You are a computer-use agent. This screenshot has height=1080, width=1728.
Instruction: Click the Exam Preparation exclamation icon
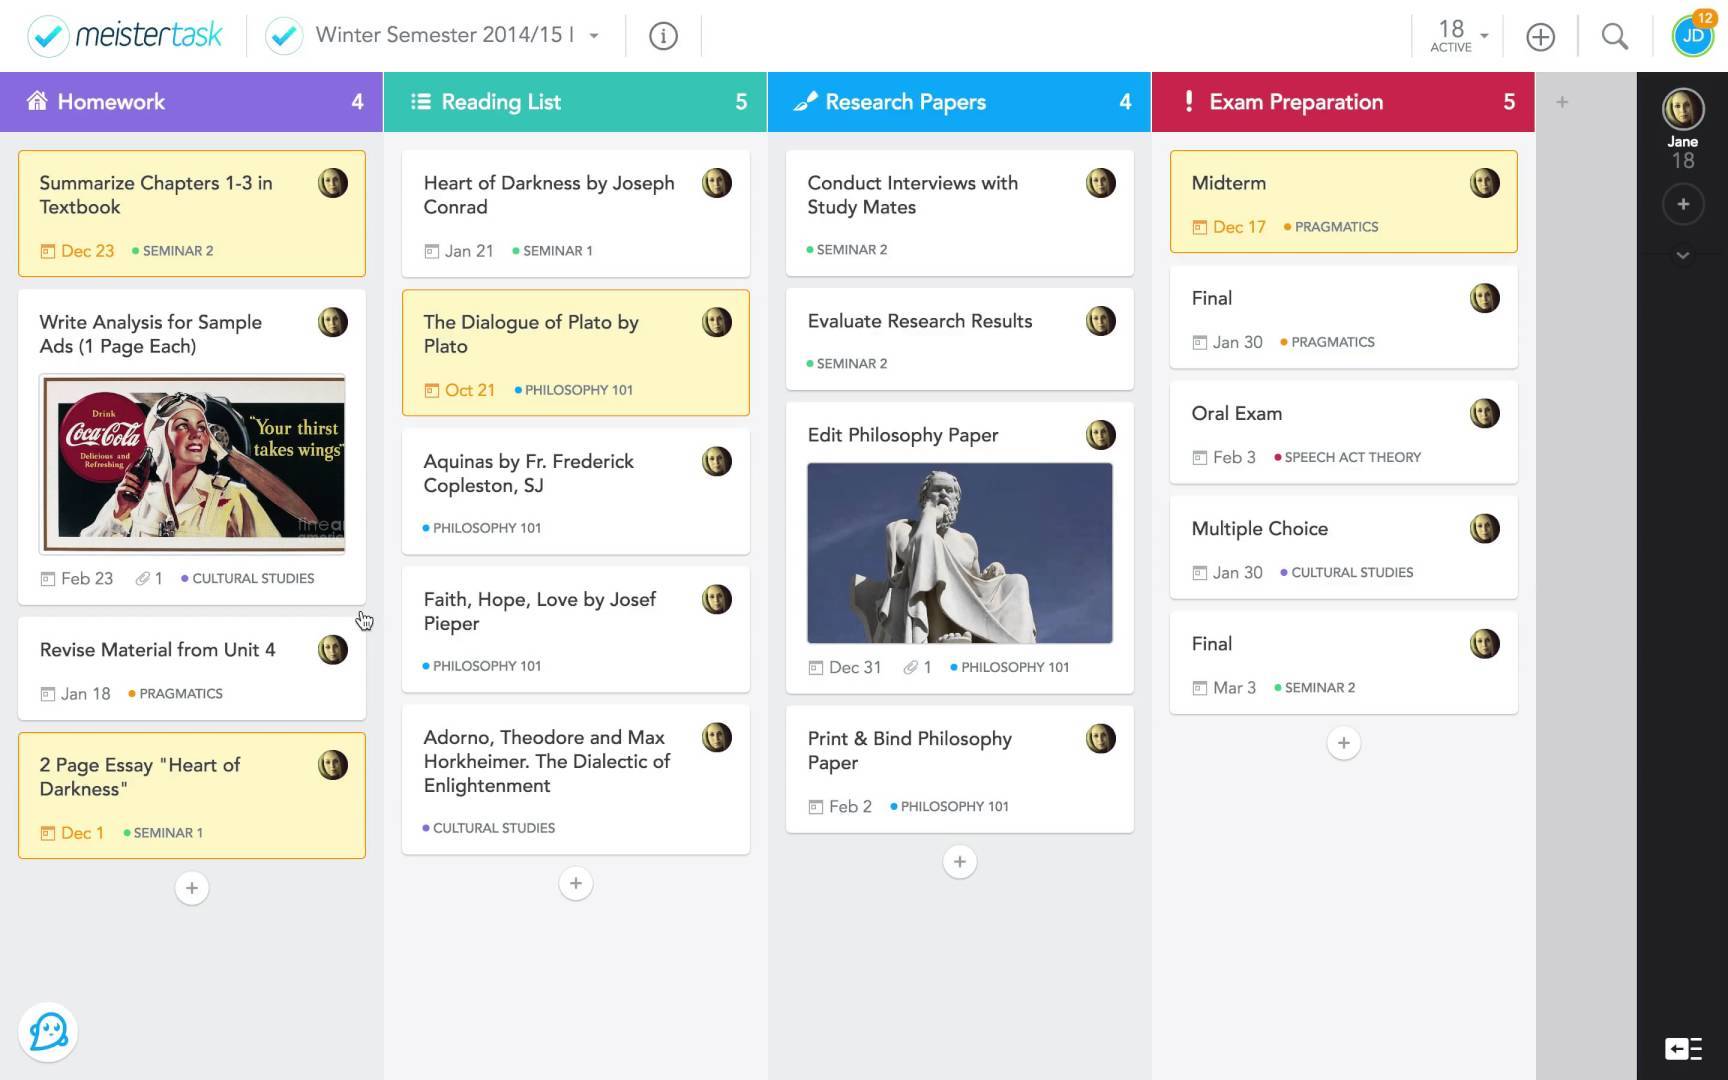point(1189,101)
